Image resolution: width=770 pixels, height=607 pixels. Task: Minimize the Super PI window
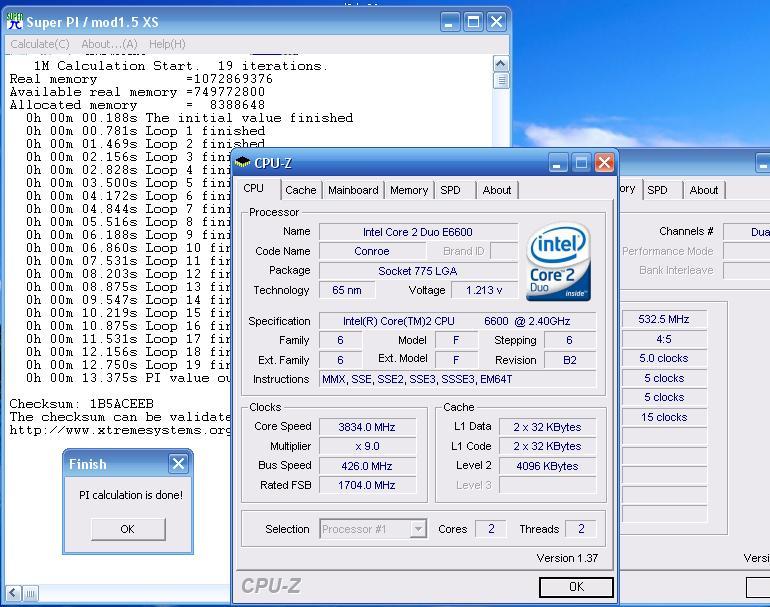(449, 22)
